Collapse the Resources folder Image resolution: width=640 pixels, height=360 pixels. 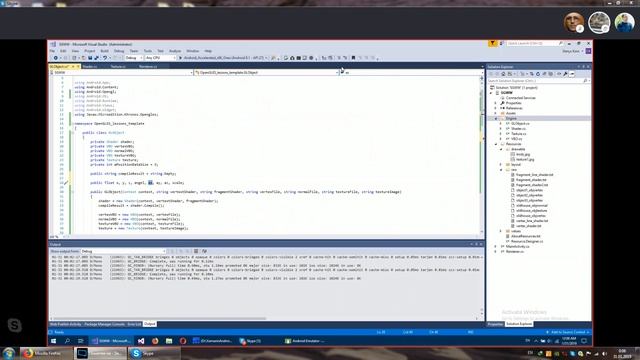[x=496, y=144]
